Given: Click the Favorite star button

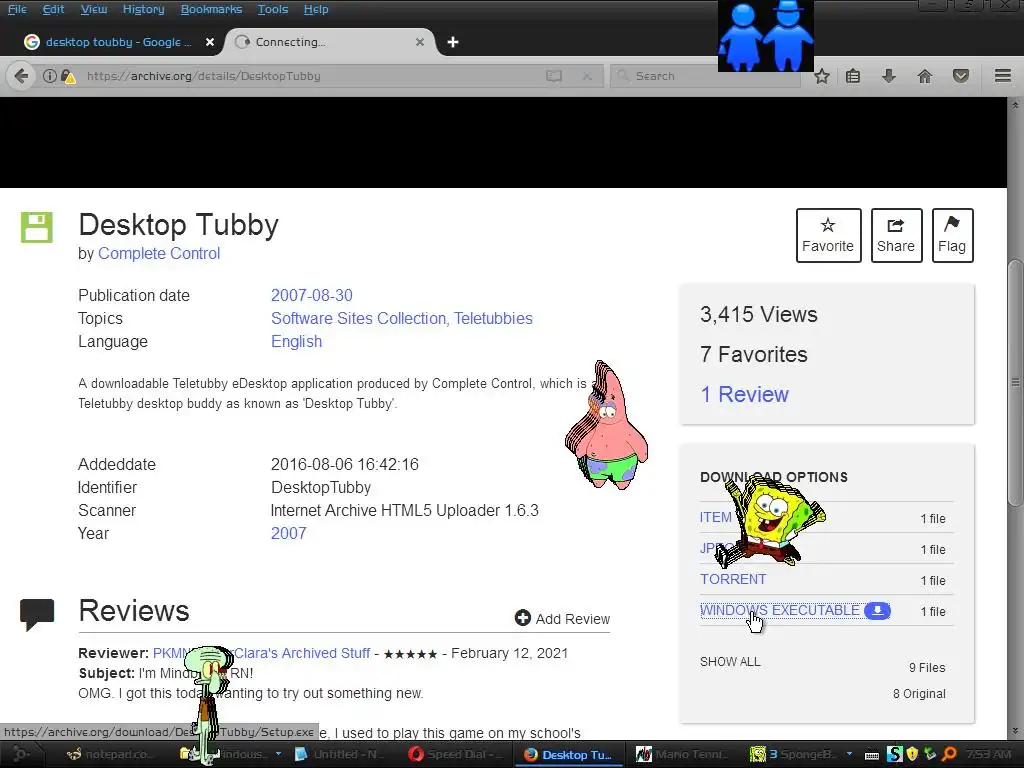Looking at the screenshot, I should [828, 235].
